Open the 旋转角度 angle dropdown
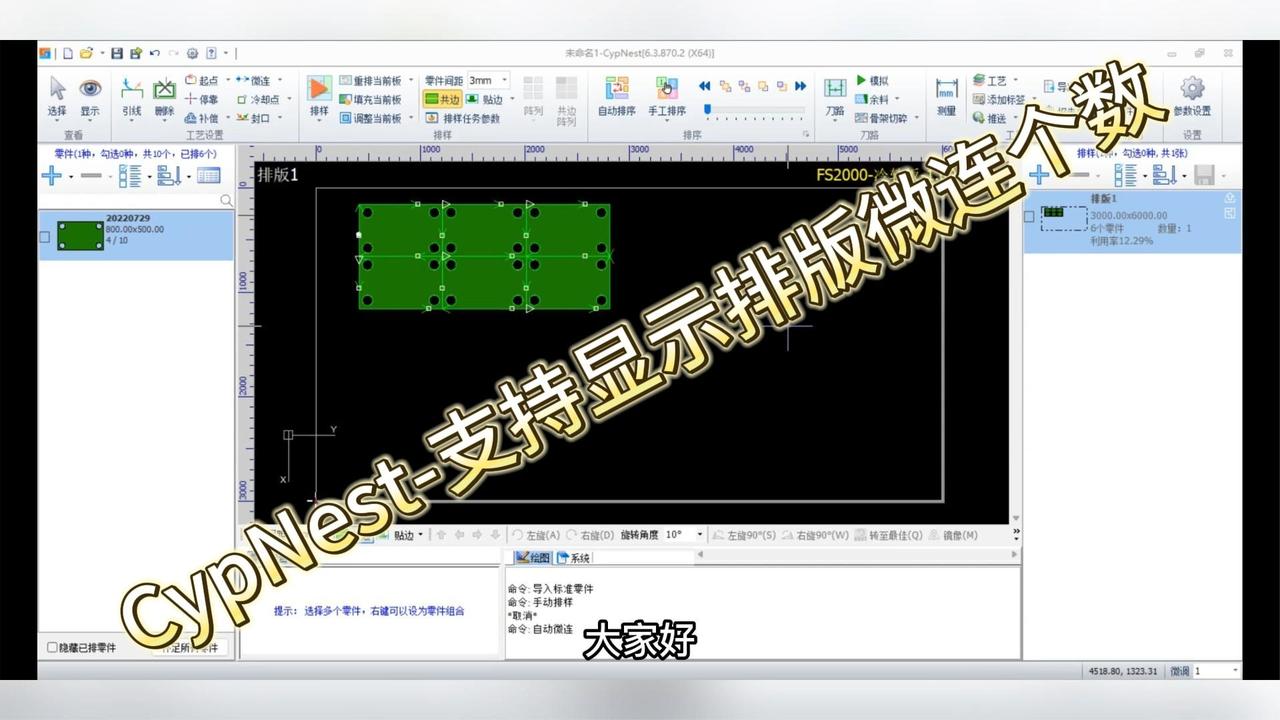The width and height of the screenshot is (1280, 720). click(x=700, y=533)
